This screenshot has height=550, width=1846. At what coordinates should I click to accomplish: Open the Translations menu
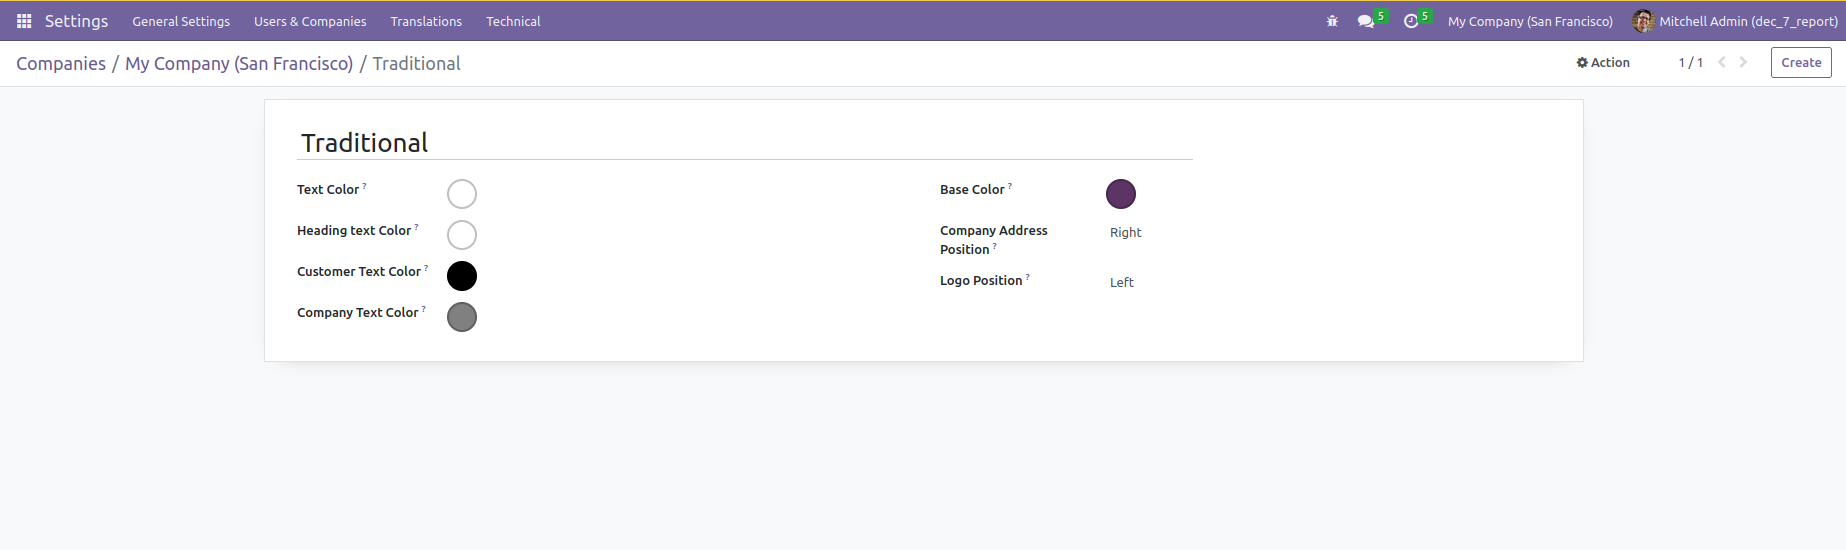coord(426,21)
